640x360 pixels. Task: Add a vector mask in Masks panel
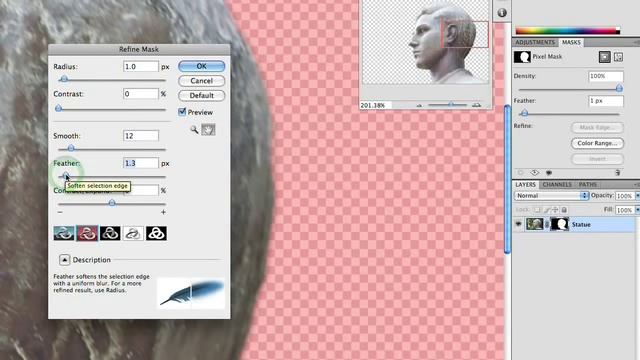pyautogui.click(x=618, y=57)
